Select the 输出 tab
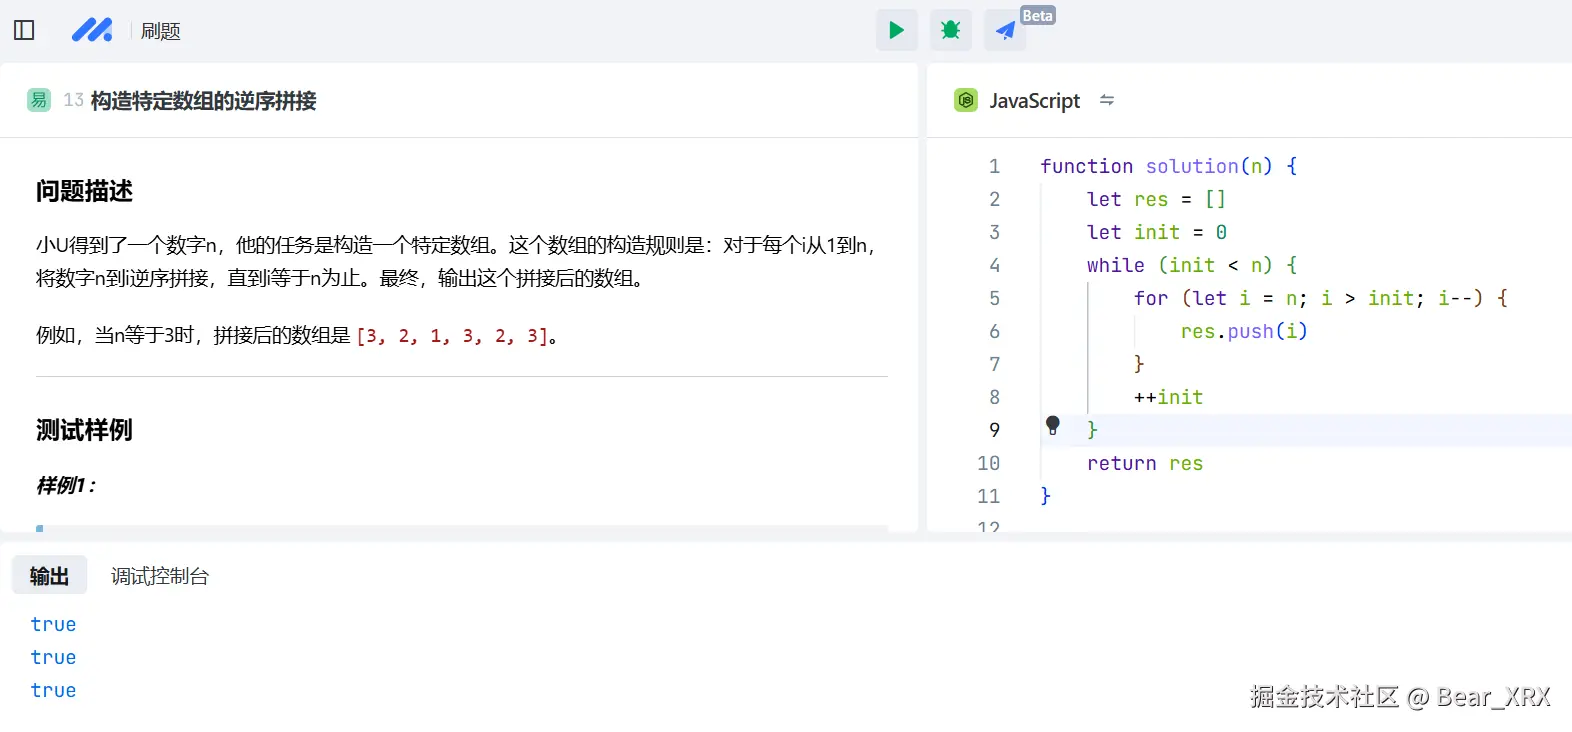1572x732 pixels. point(49,576)
